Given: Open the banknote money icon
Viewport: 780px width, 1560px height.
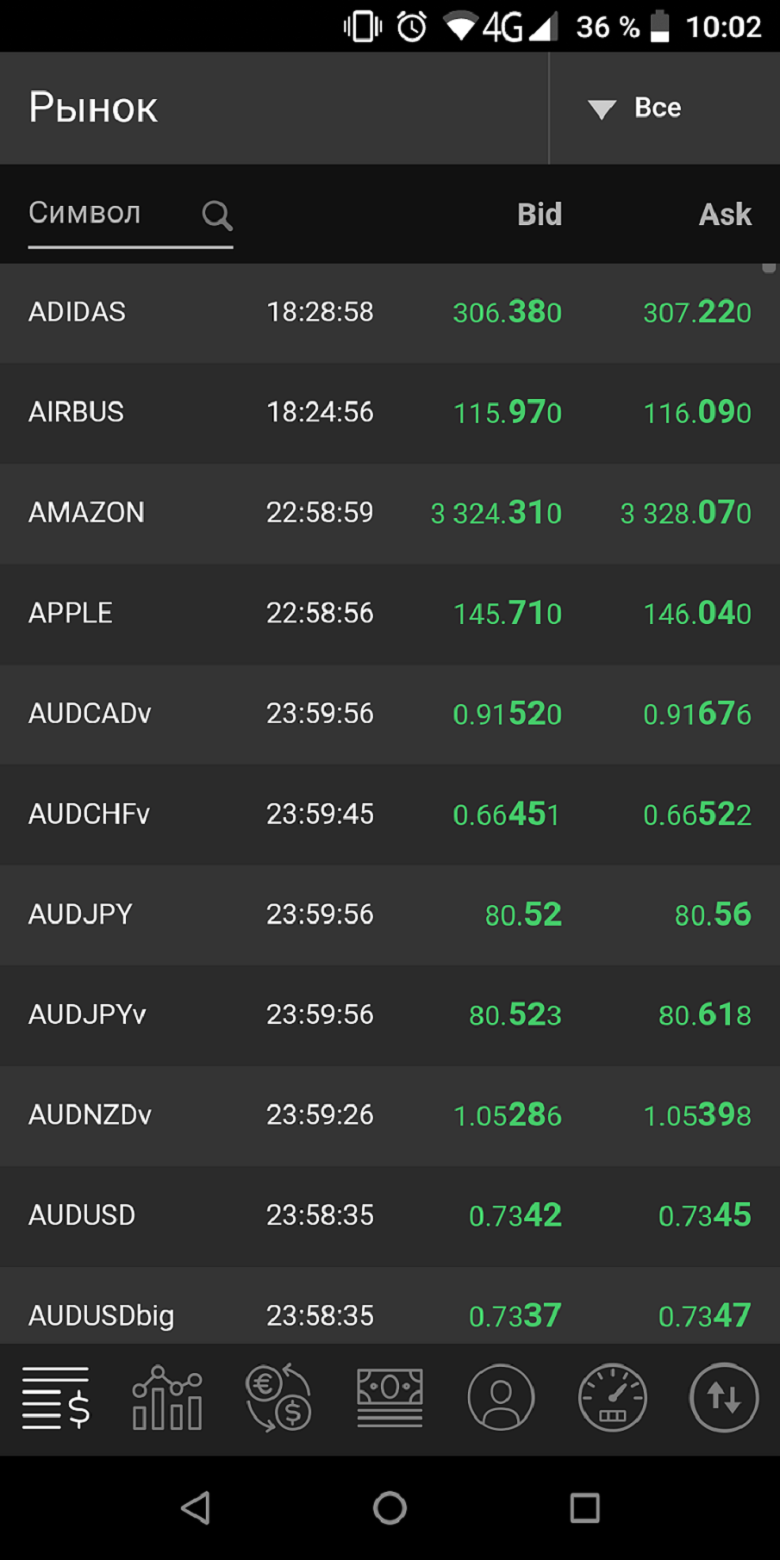Looking at the screenshot, I should (x=390, y=1397).
